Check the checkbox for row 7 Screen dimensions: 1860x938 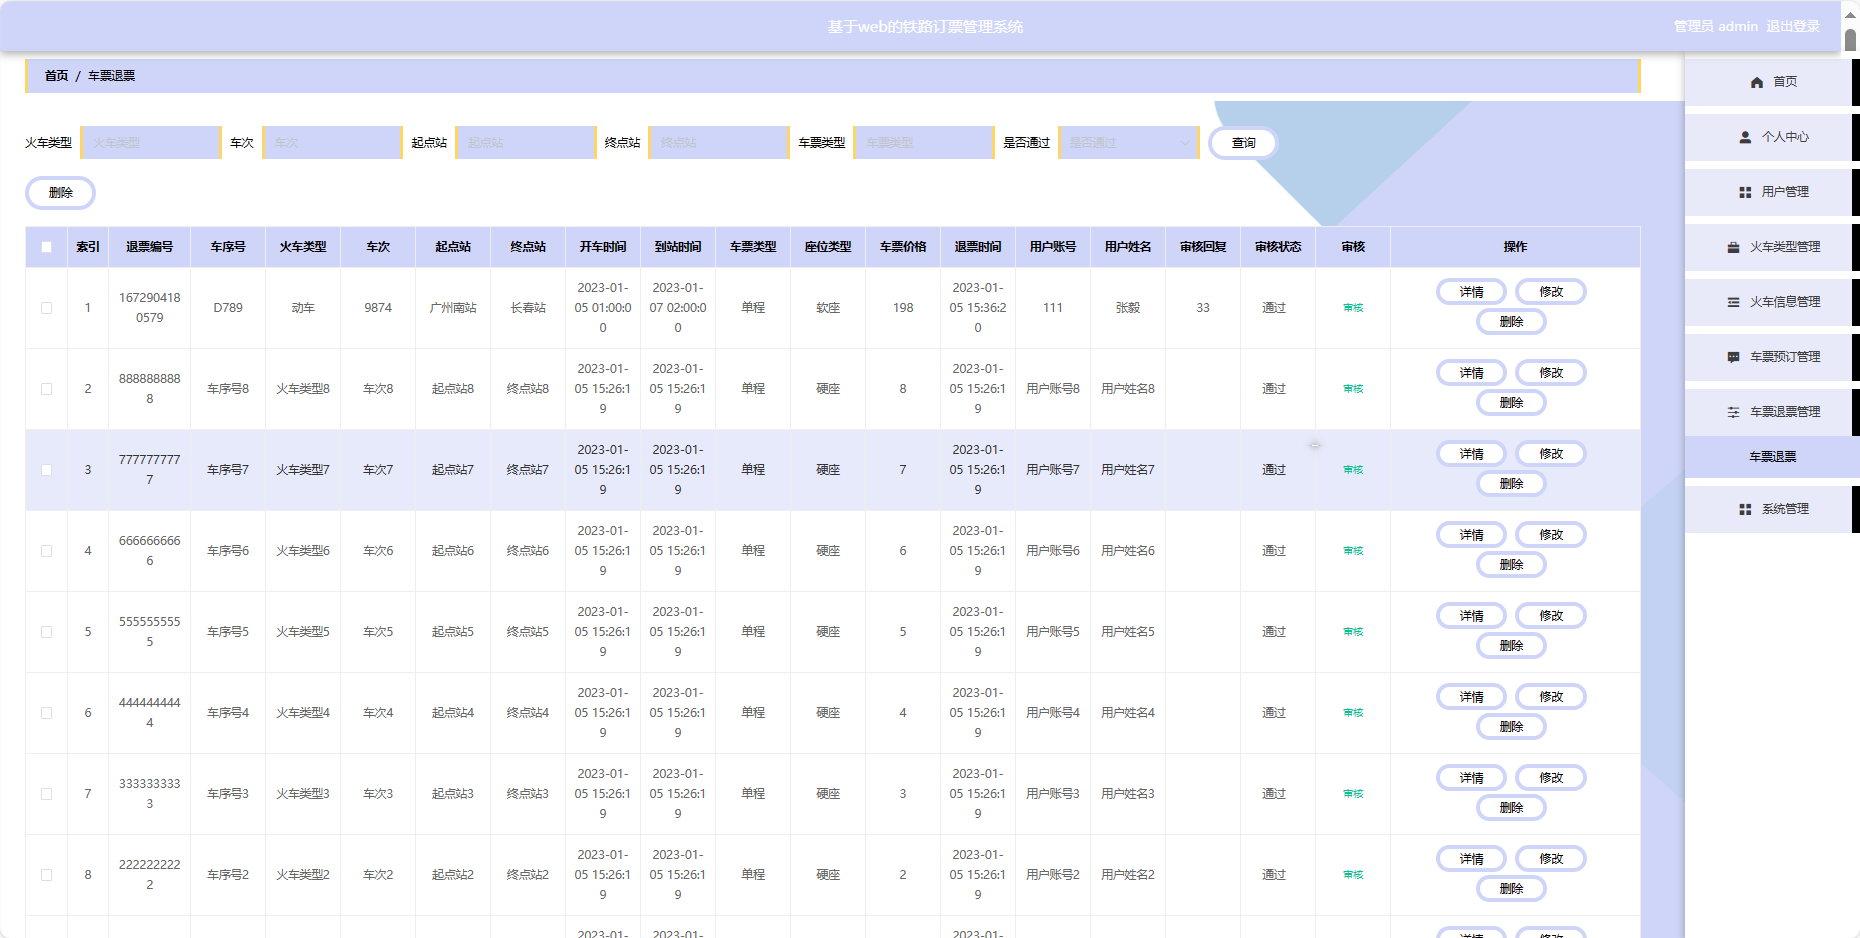[x=46, y=794]
